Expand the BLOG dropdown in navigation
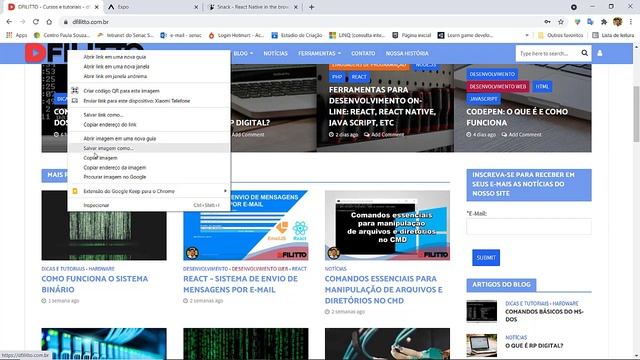Image resolution: width=640 pixels, height=360 pixels. pyautogui.click(x=243, y=53)
